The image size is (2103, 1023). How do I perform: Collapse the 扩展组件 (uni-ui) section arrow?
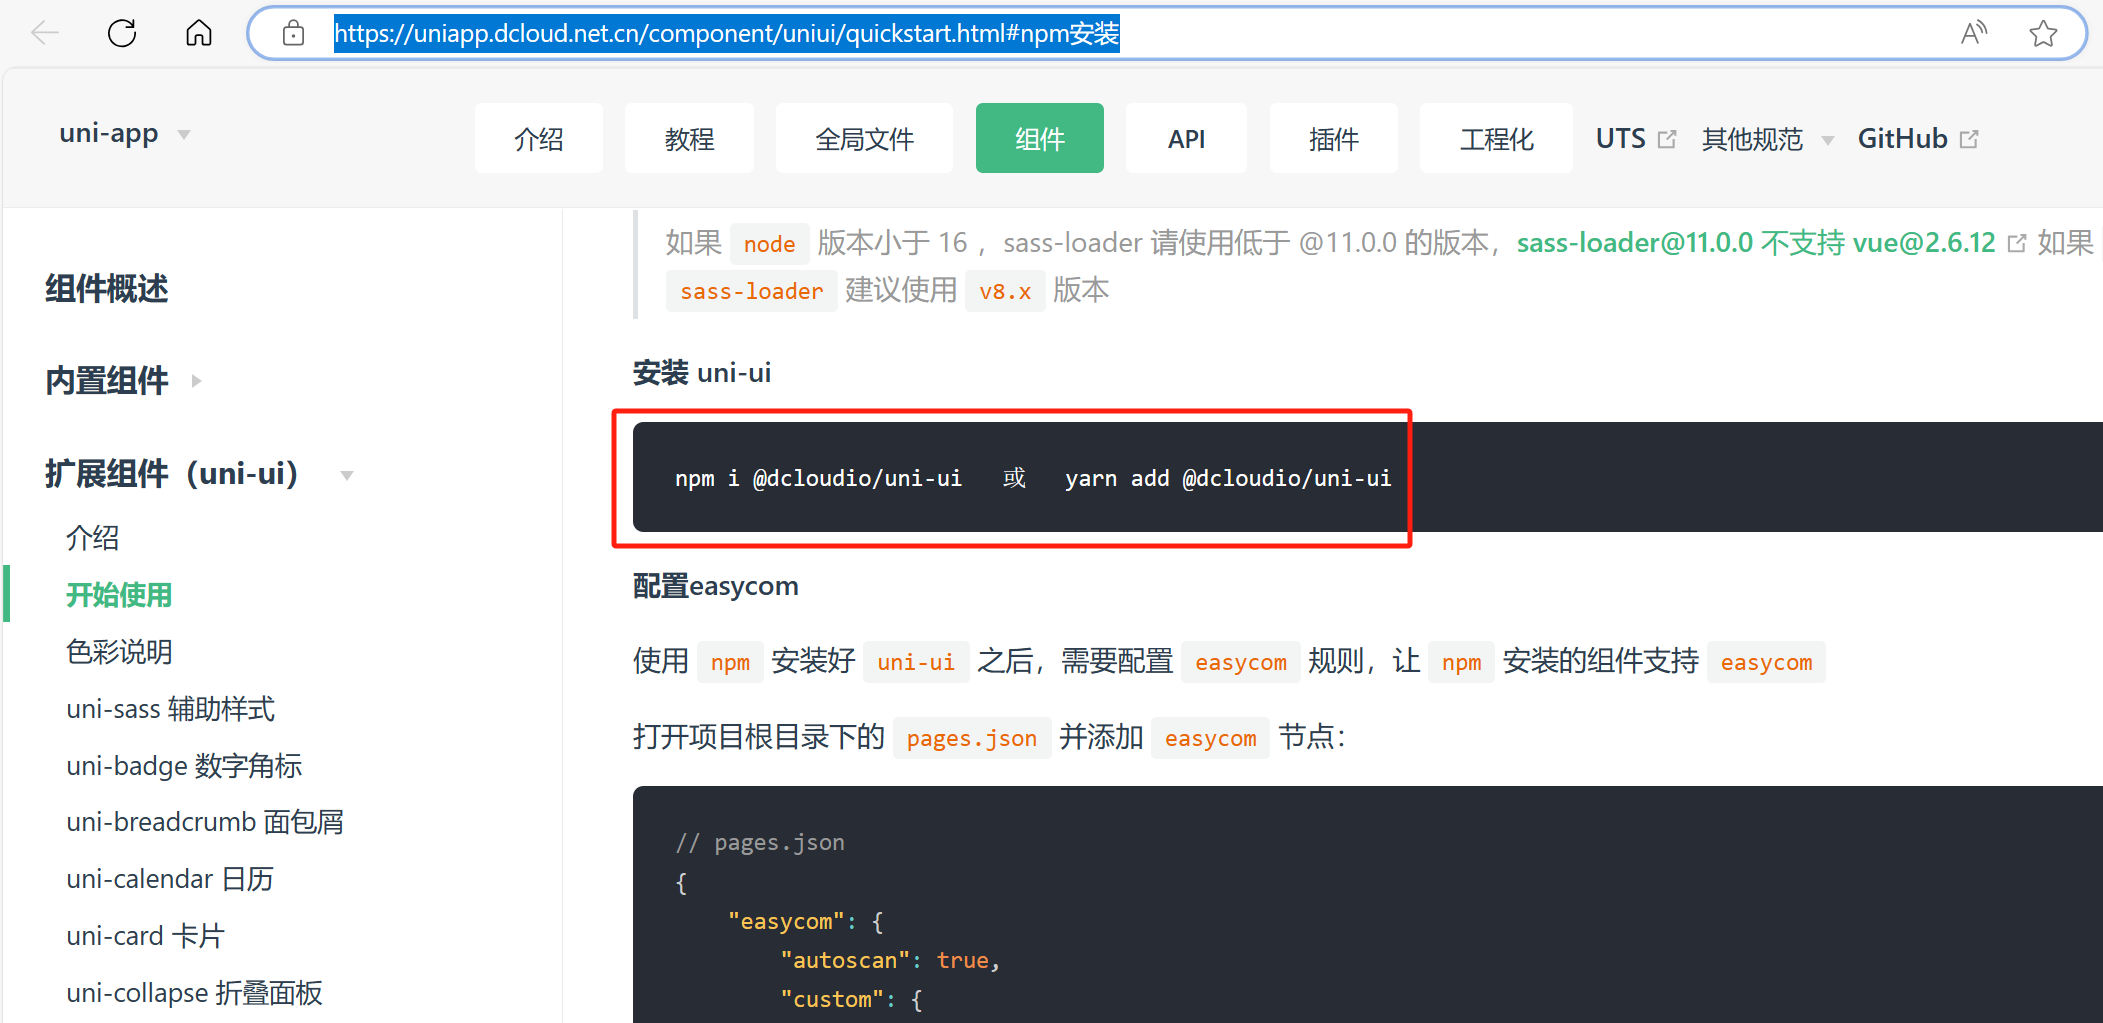(347, 475)
